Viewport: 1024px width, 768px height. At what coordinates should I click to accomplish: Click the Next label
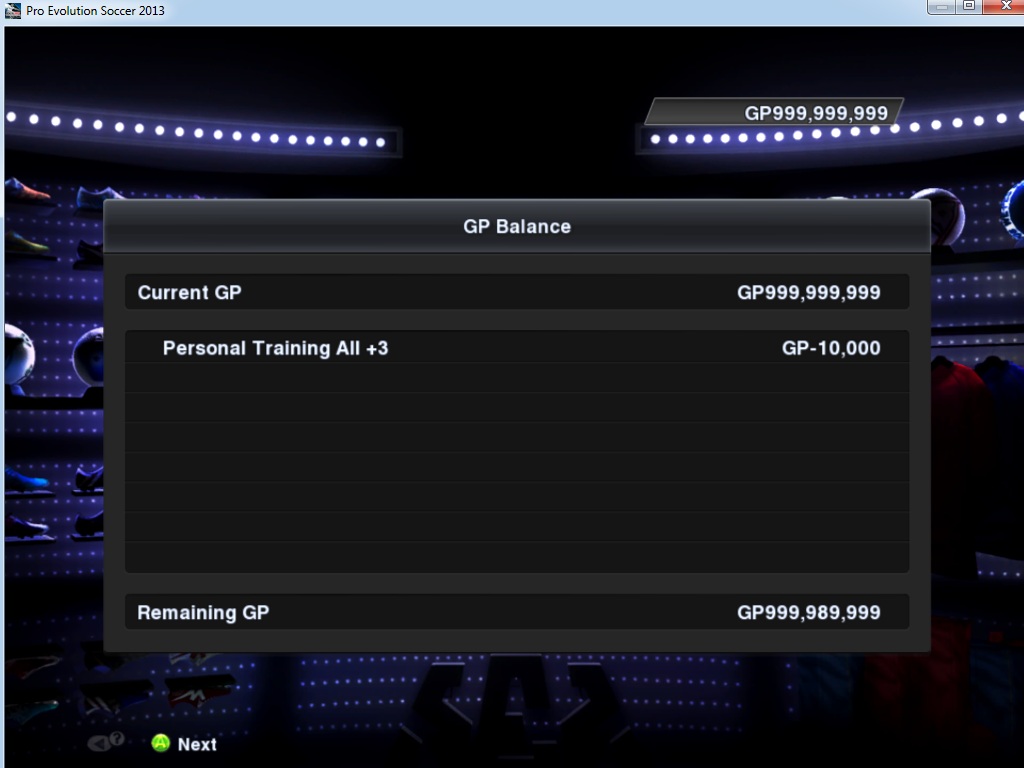197,744
